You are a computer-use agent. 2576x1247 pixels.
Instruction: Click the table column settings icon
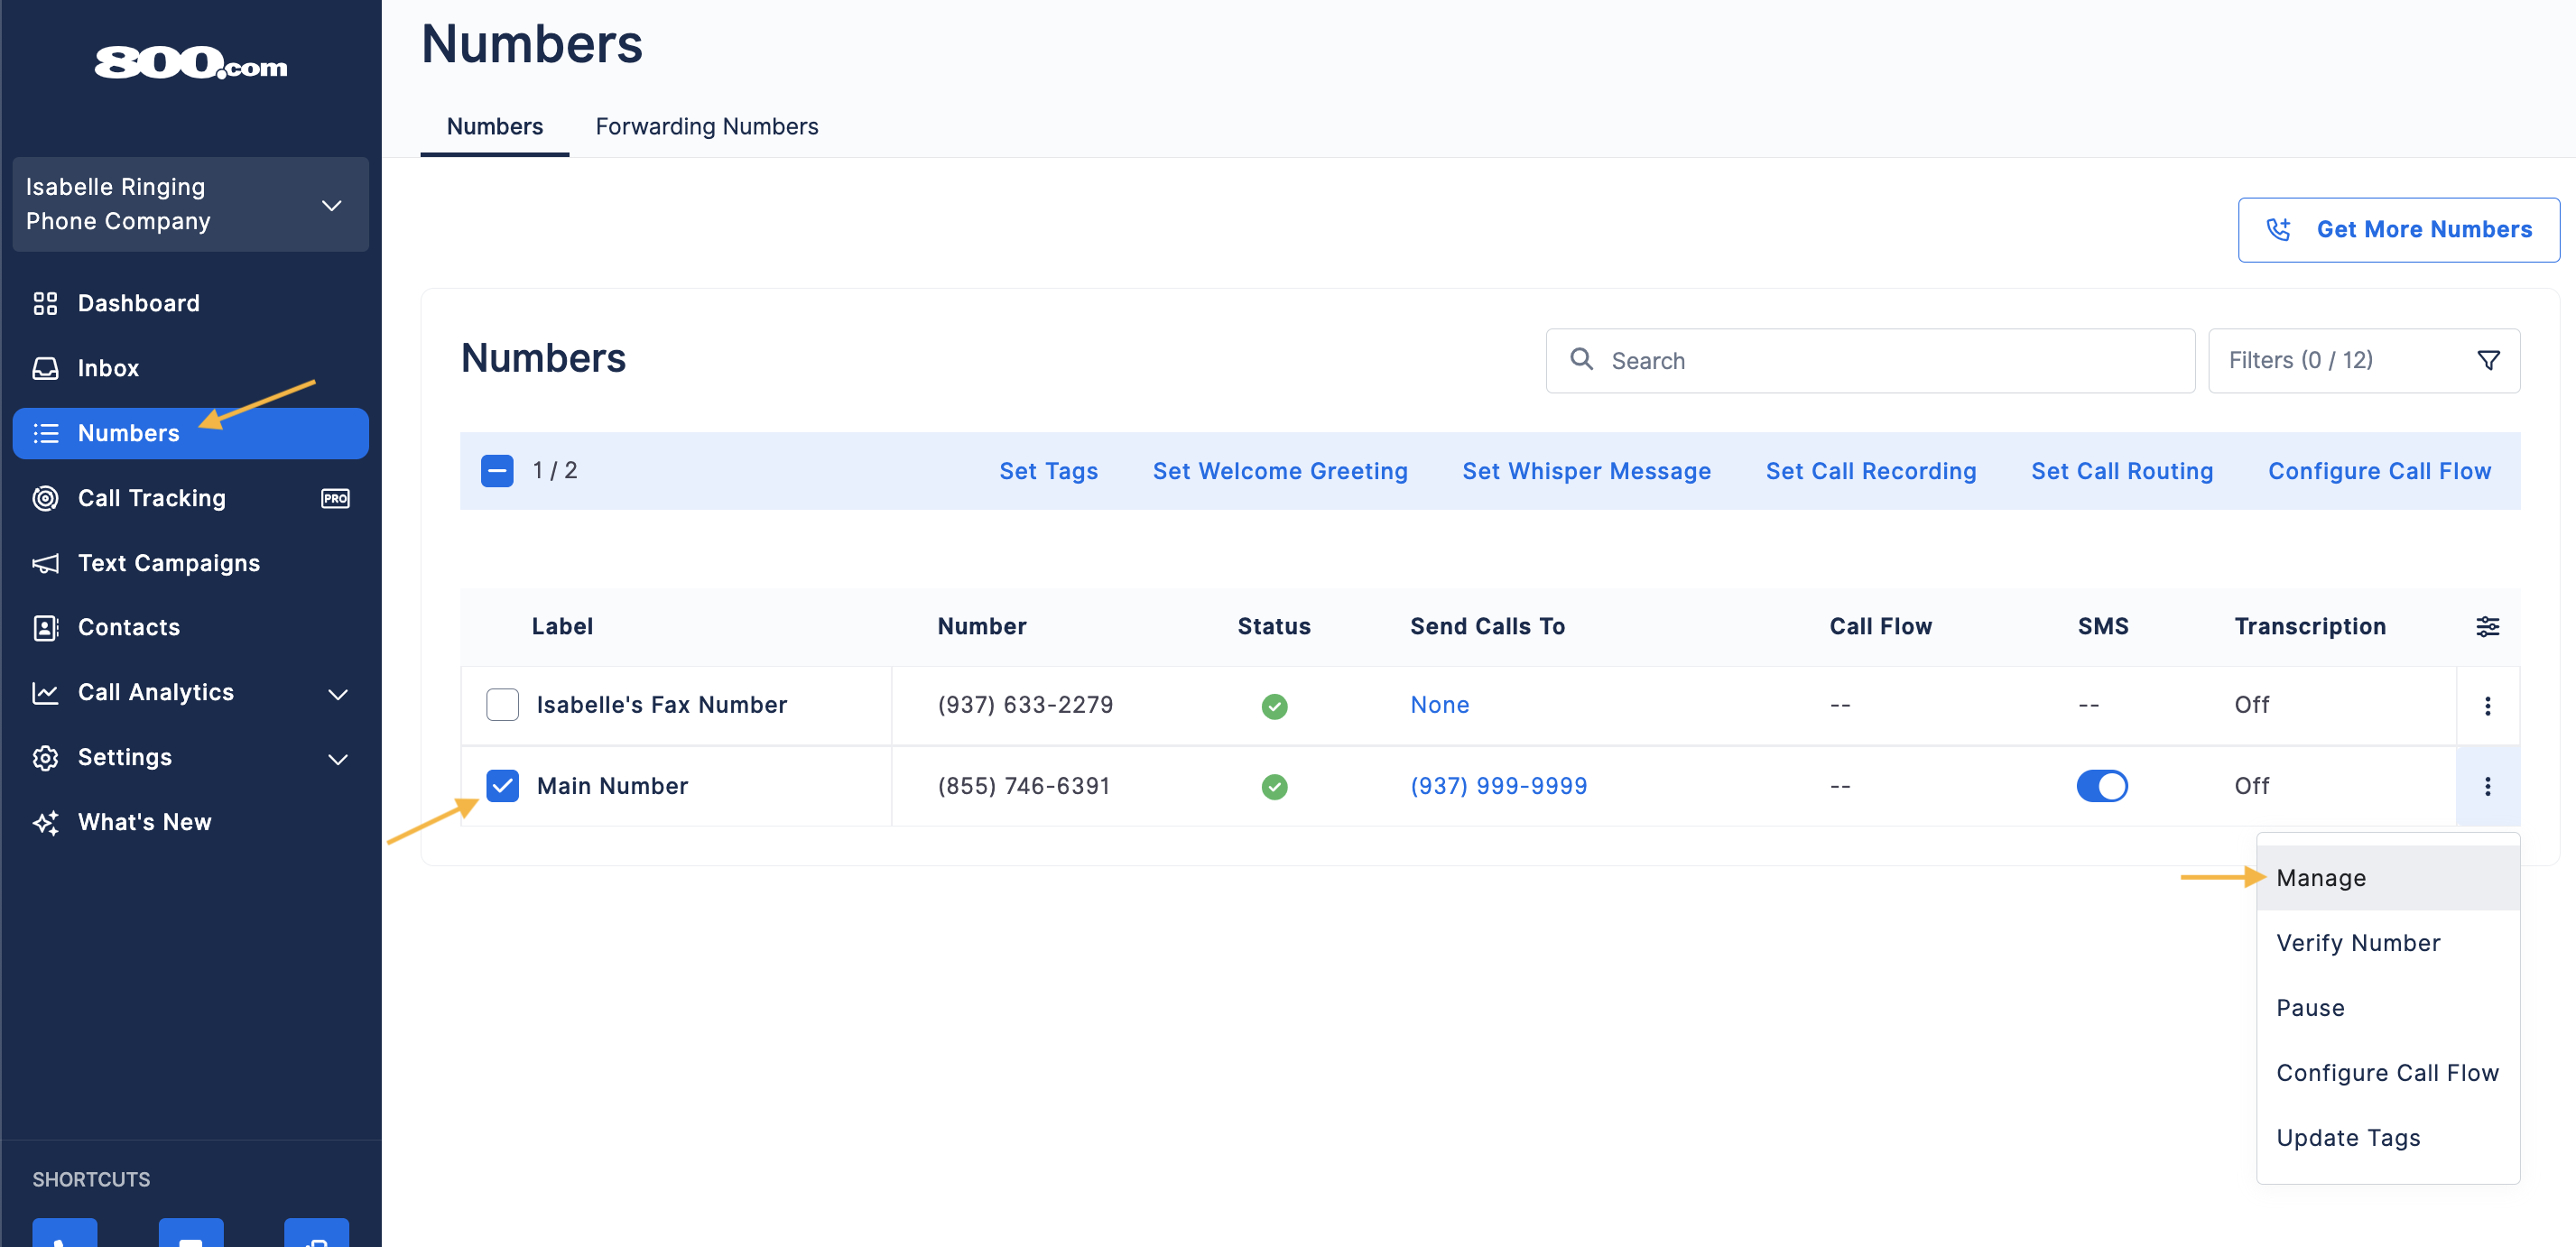[2487, 627]
